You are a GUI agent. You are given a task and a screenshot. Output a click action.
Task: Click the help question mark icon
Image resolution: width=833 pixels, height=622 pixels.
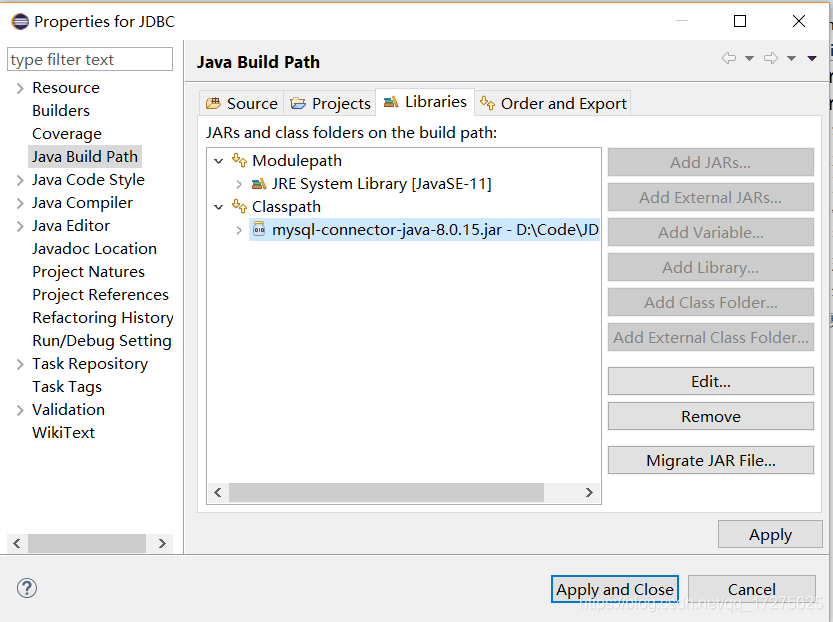[27, 588]
